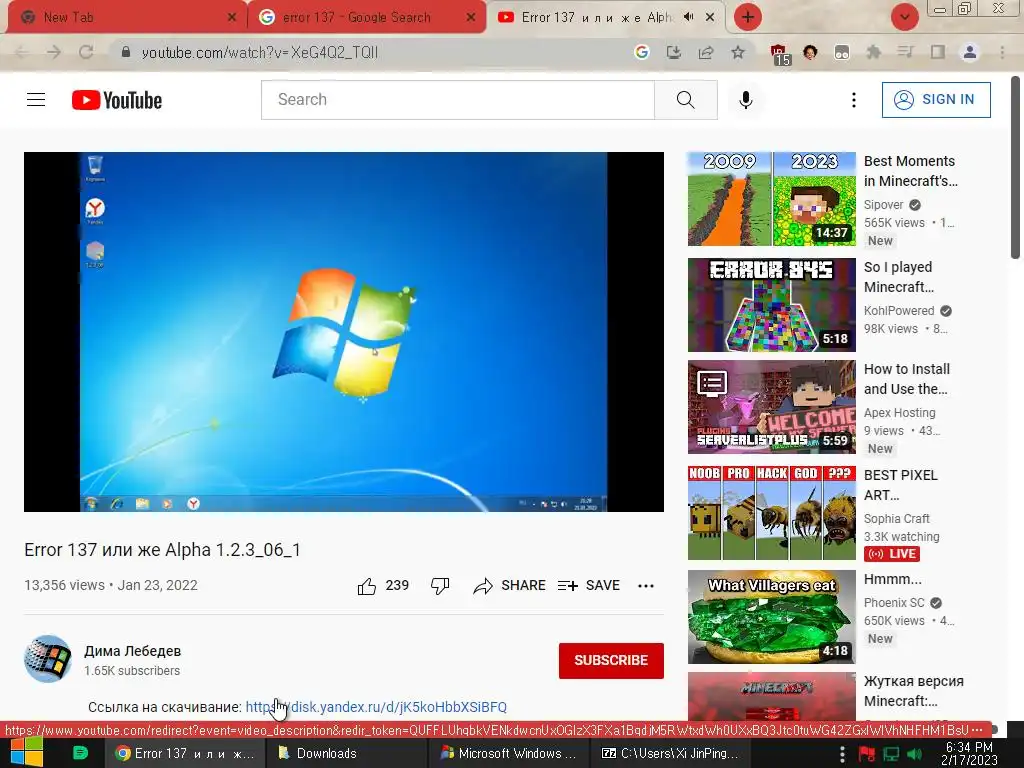Open taskbar clock showing 6:34 PM

(971, 753)
